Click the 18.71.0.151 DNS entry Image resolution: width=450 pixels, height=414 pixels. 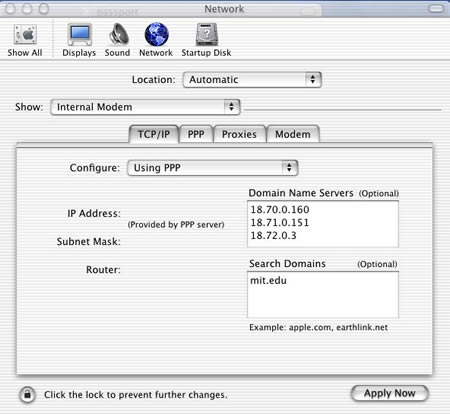click(280, 223)
